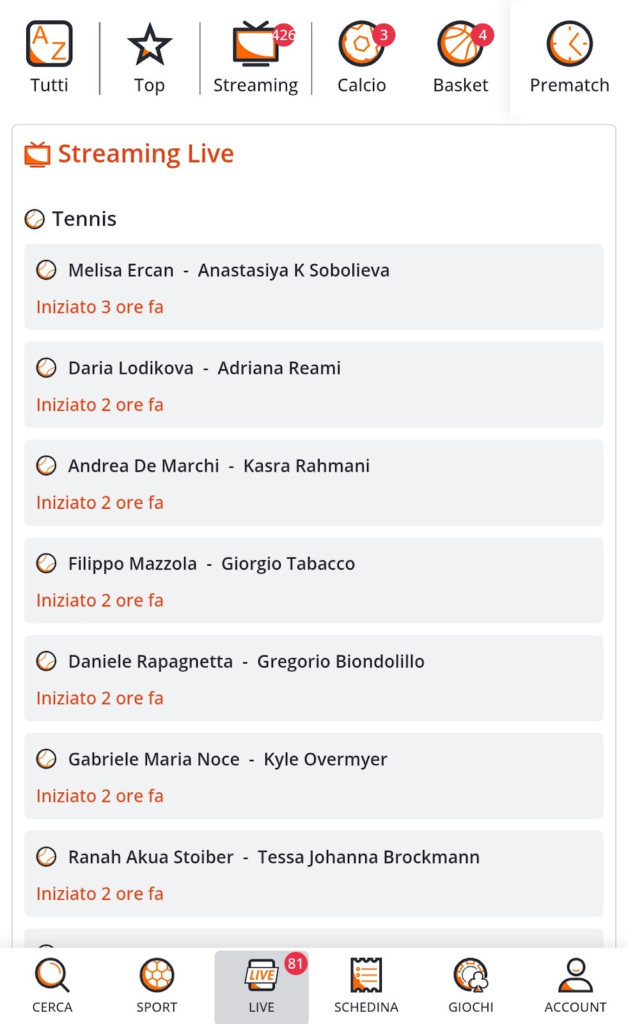Open Daria Lodikova vs Adriana Reami match
Screen dimensions: 628x1024
(314, 385)
